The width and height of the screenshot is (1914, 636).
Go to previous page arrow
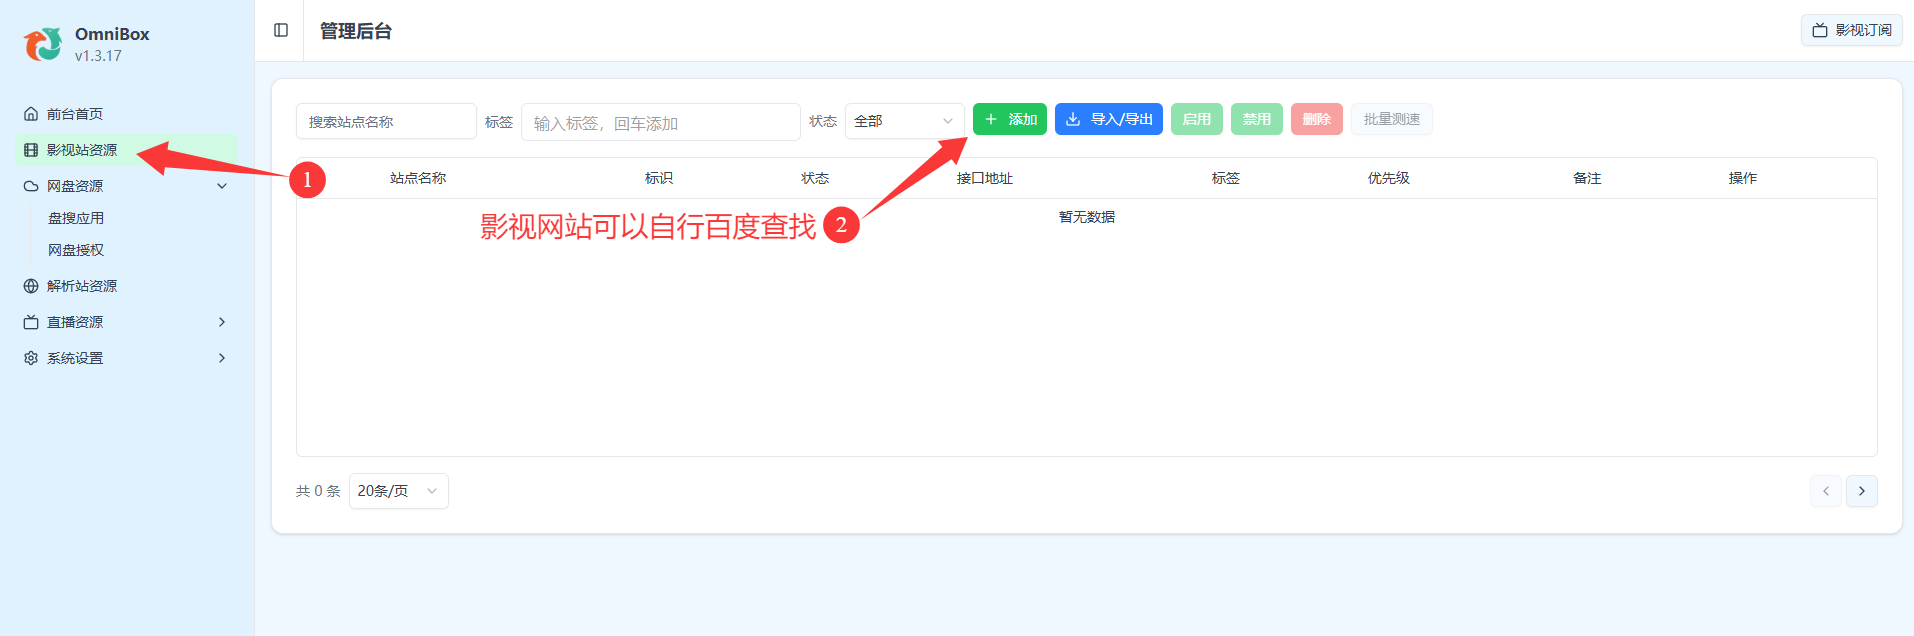[x=1826, y=491]
